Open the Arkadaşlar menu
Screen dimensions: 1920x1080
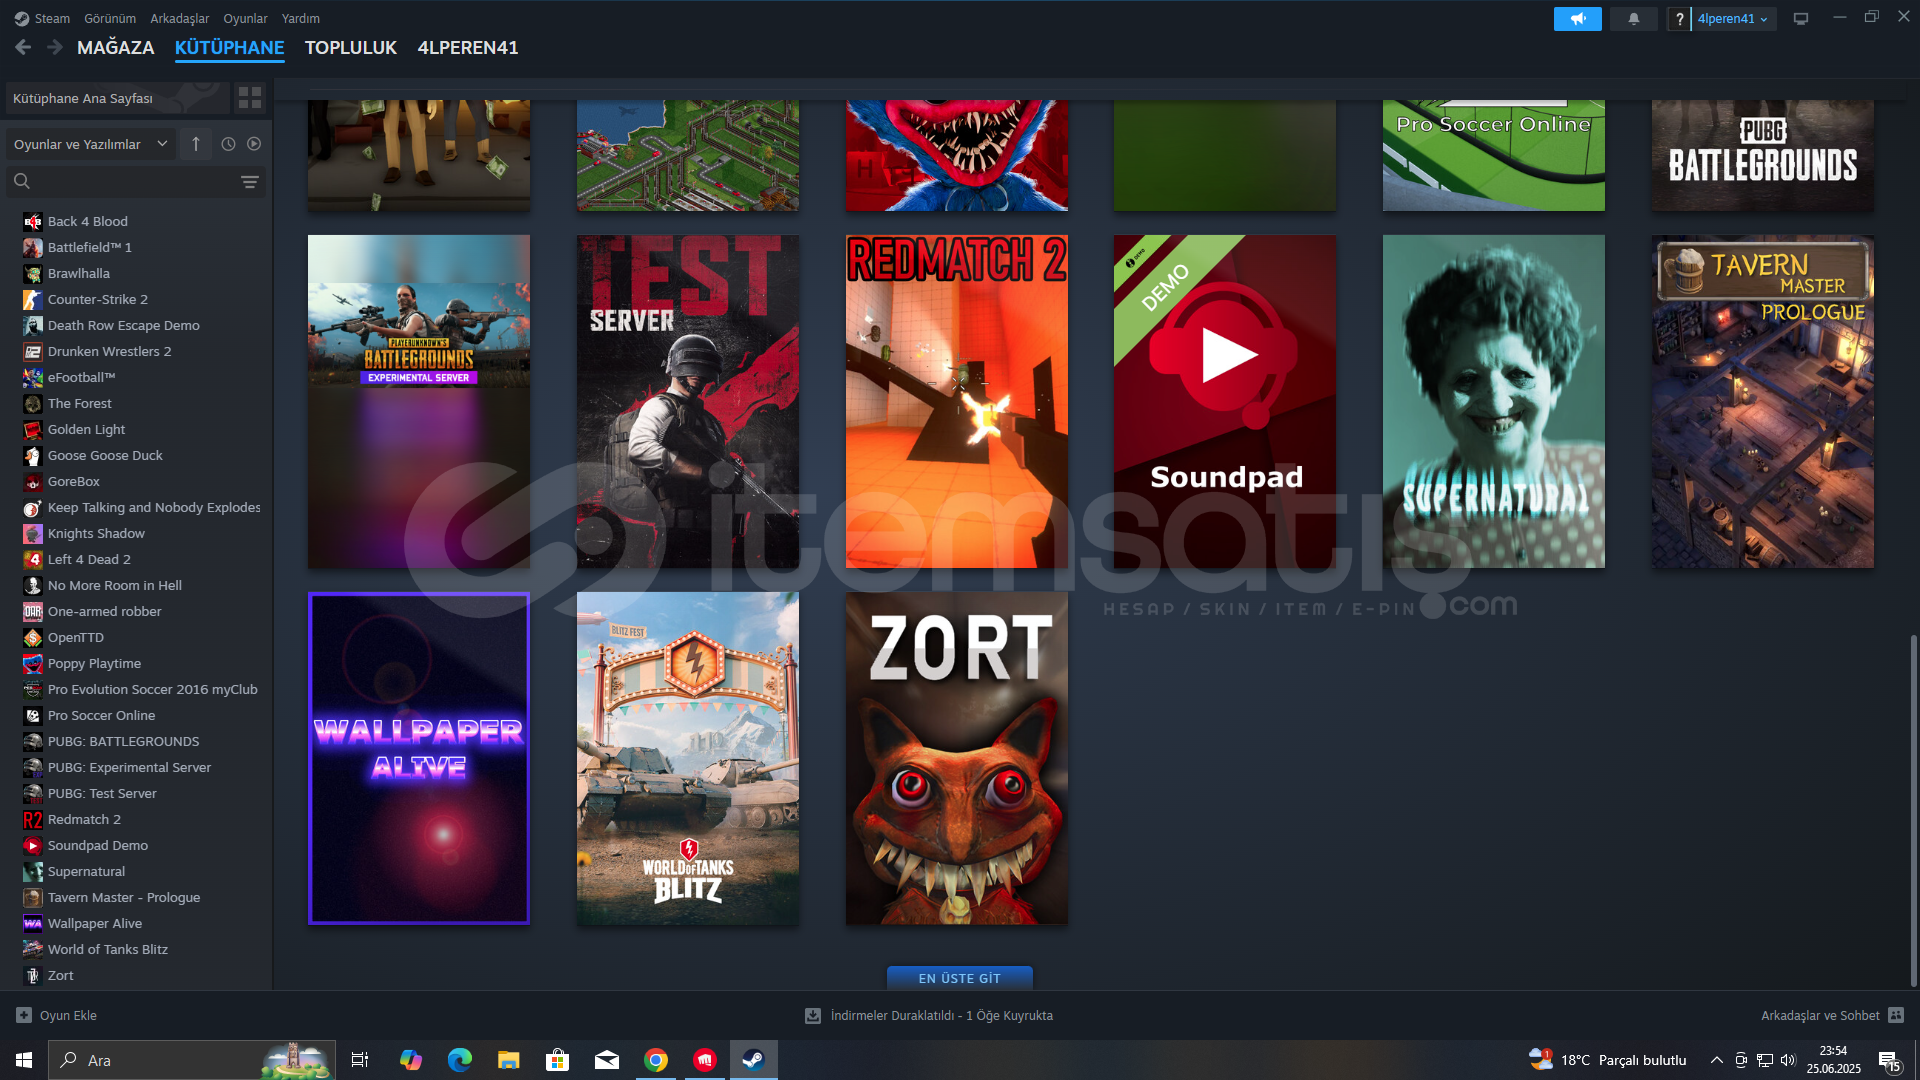click(180, 18)
